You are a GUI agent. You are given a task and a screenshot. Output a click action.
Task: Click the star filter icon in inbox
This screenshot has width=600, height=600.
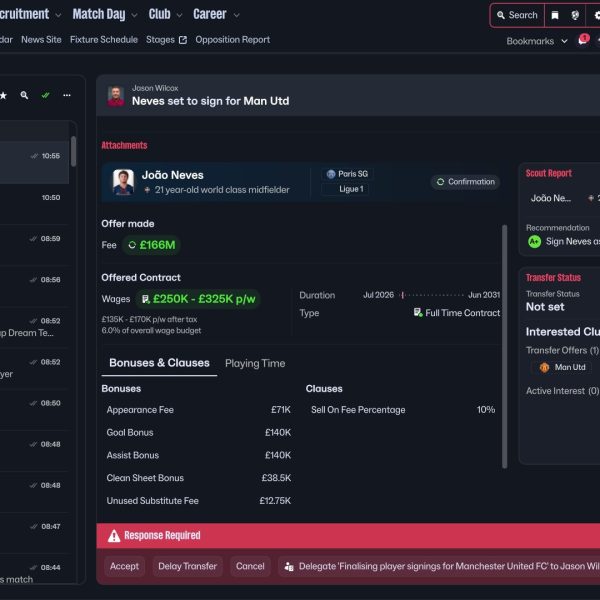pyautogui.click(x=3, y=95)
